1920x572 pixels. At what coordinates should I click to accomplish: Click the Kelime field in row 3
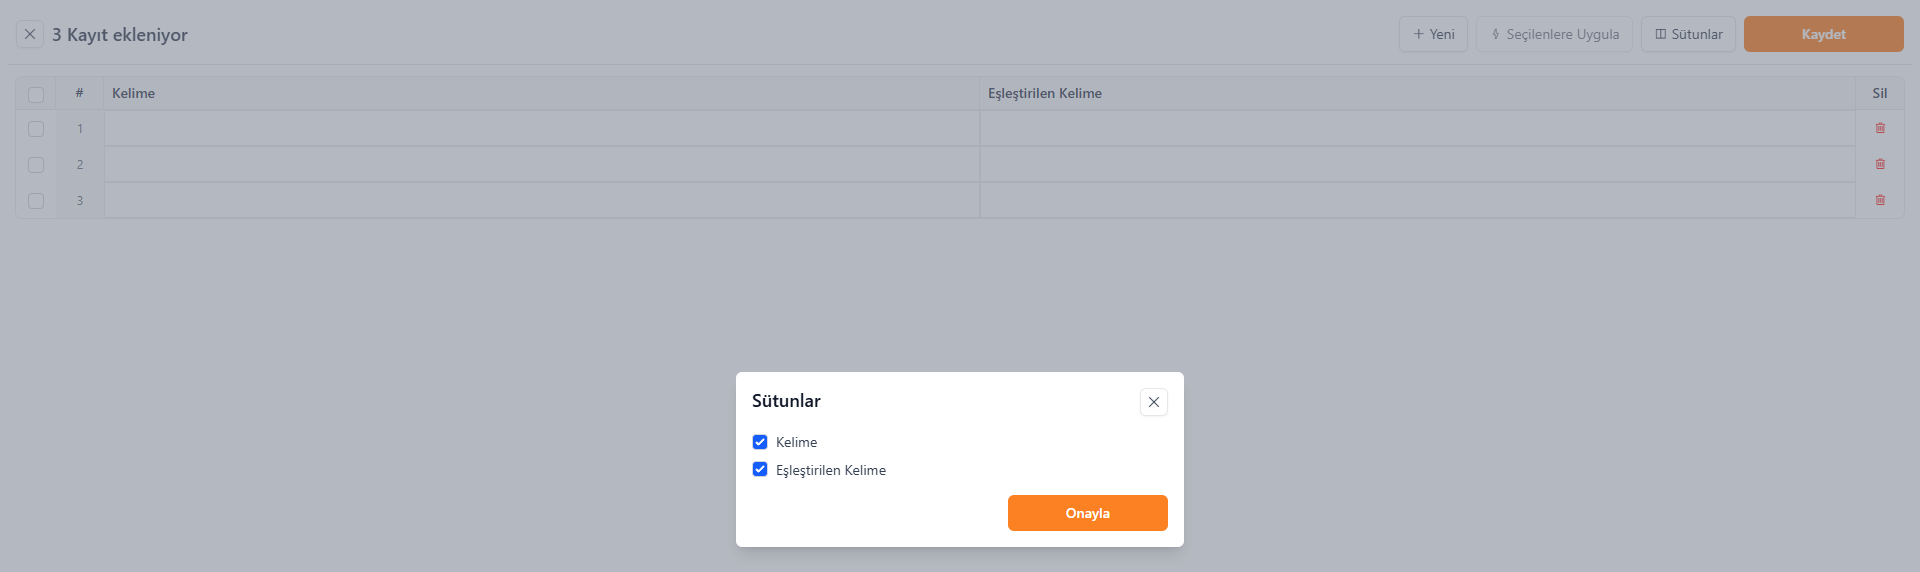pos(541,201)
